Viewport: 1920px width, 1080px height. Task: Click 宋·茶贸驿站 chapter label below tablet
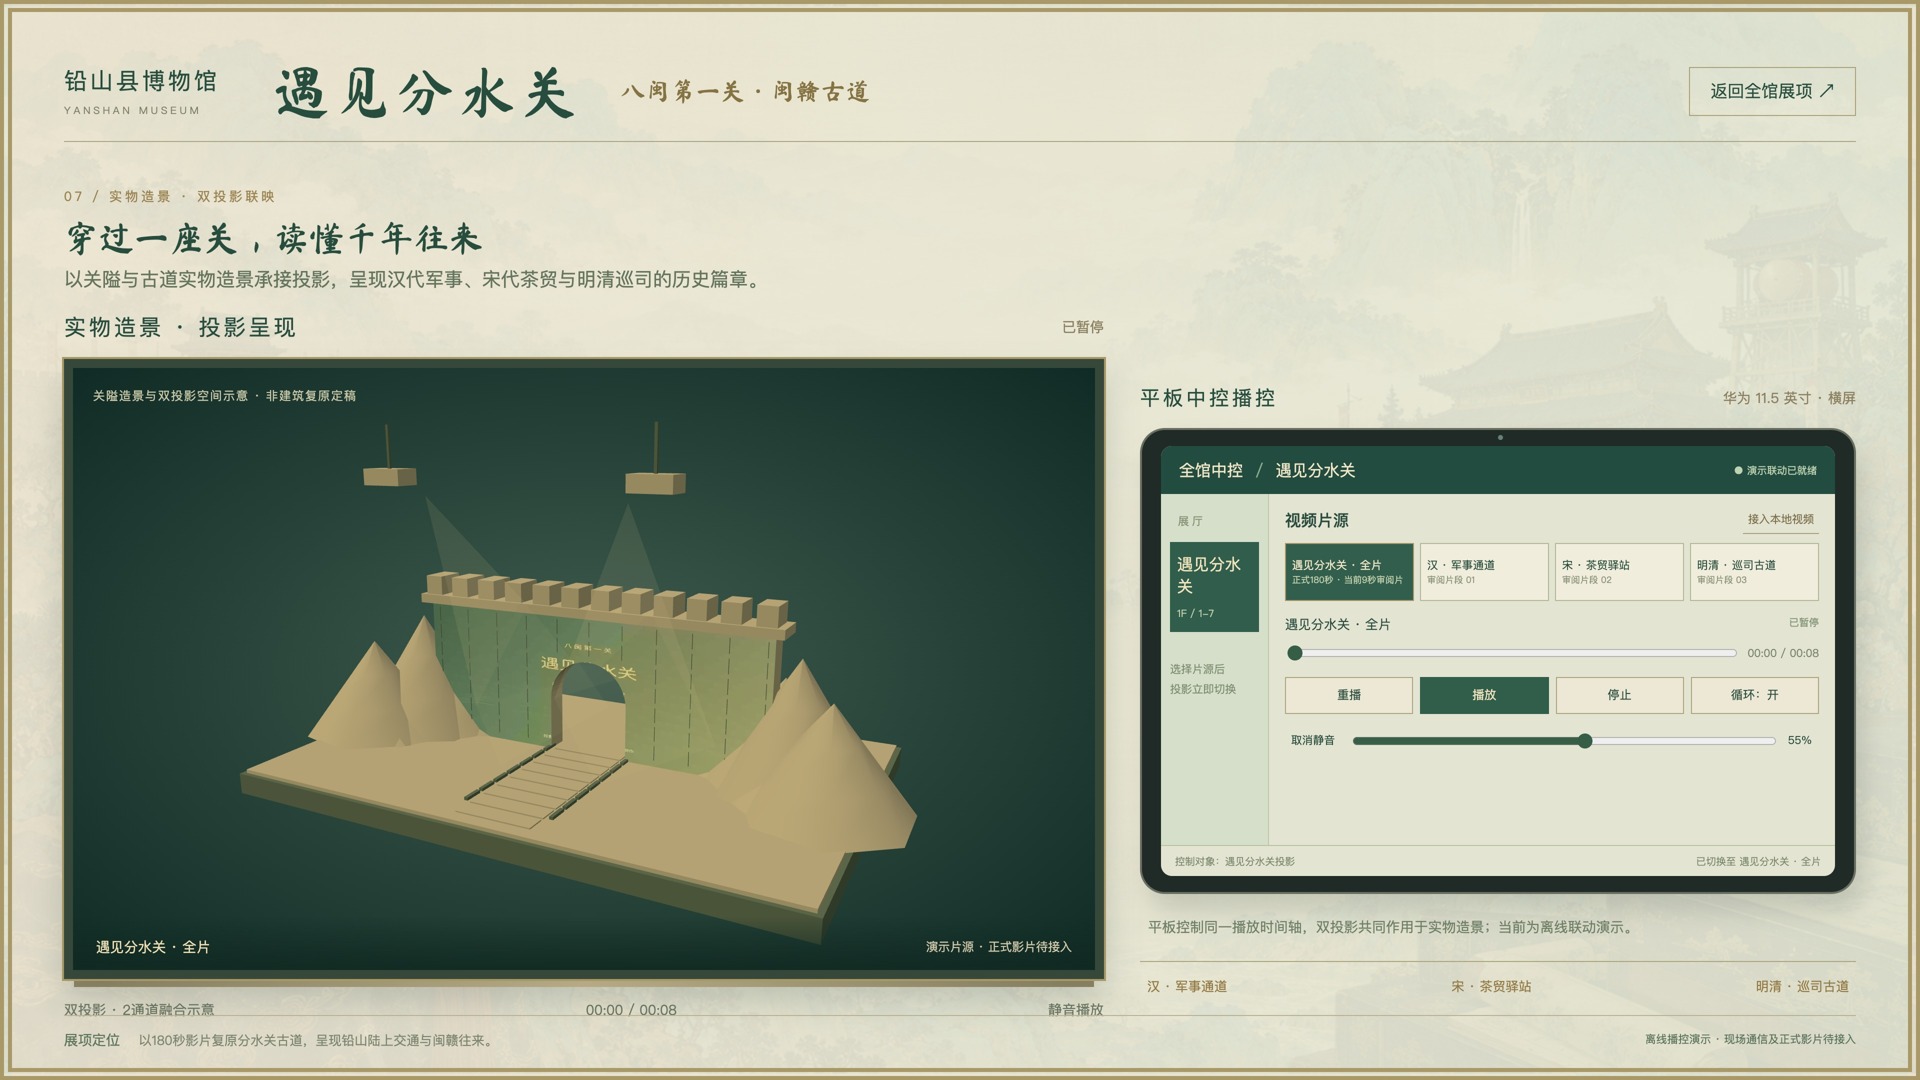[x=1491, y=986]
